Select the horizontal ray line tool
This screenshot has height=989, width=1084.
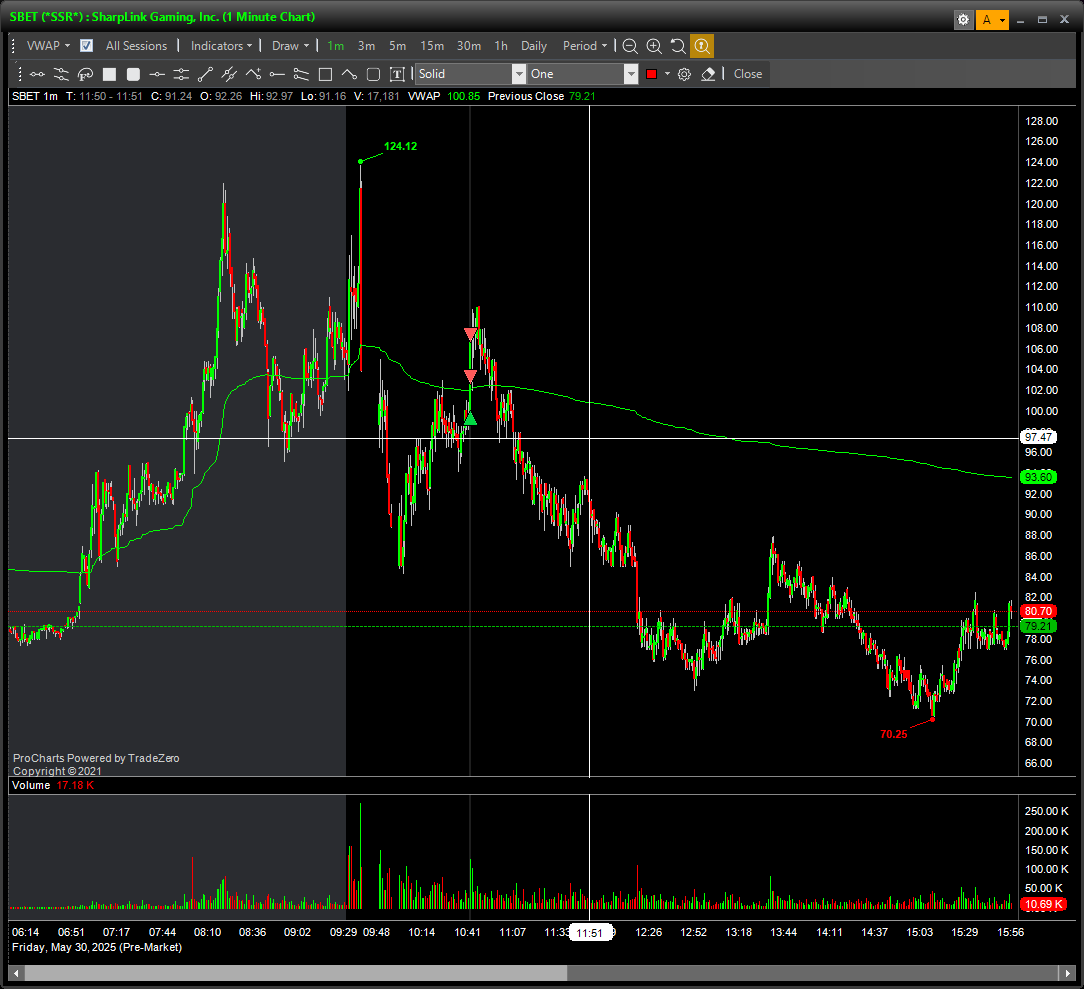tap(277, 74)
